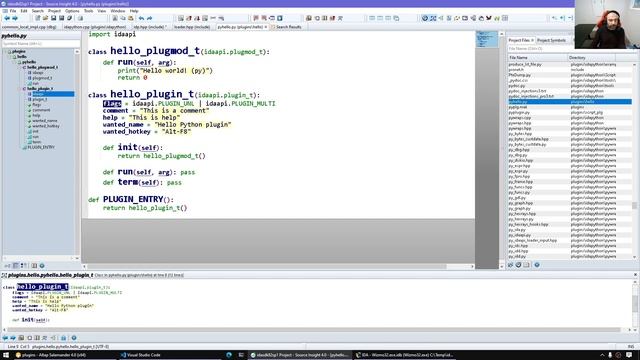Open Altap Salamander from taskbar
This screenshot has width=640, height=360.
pos(50,355)
